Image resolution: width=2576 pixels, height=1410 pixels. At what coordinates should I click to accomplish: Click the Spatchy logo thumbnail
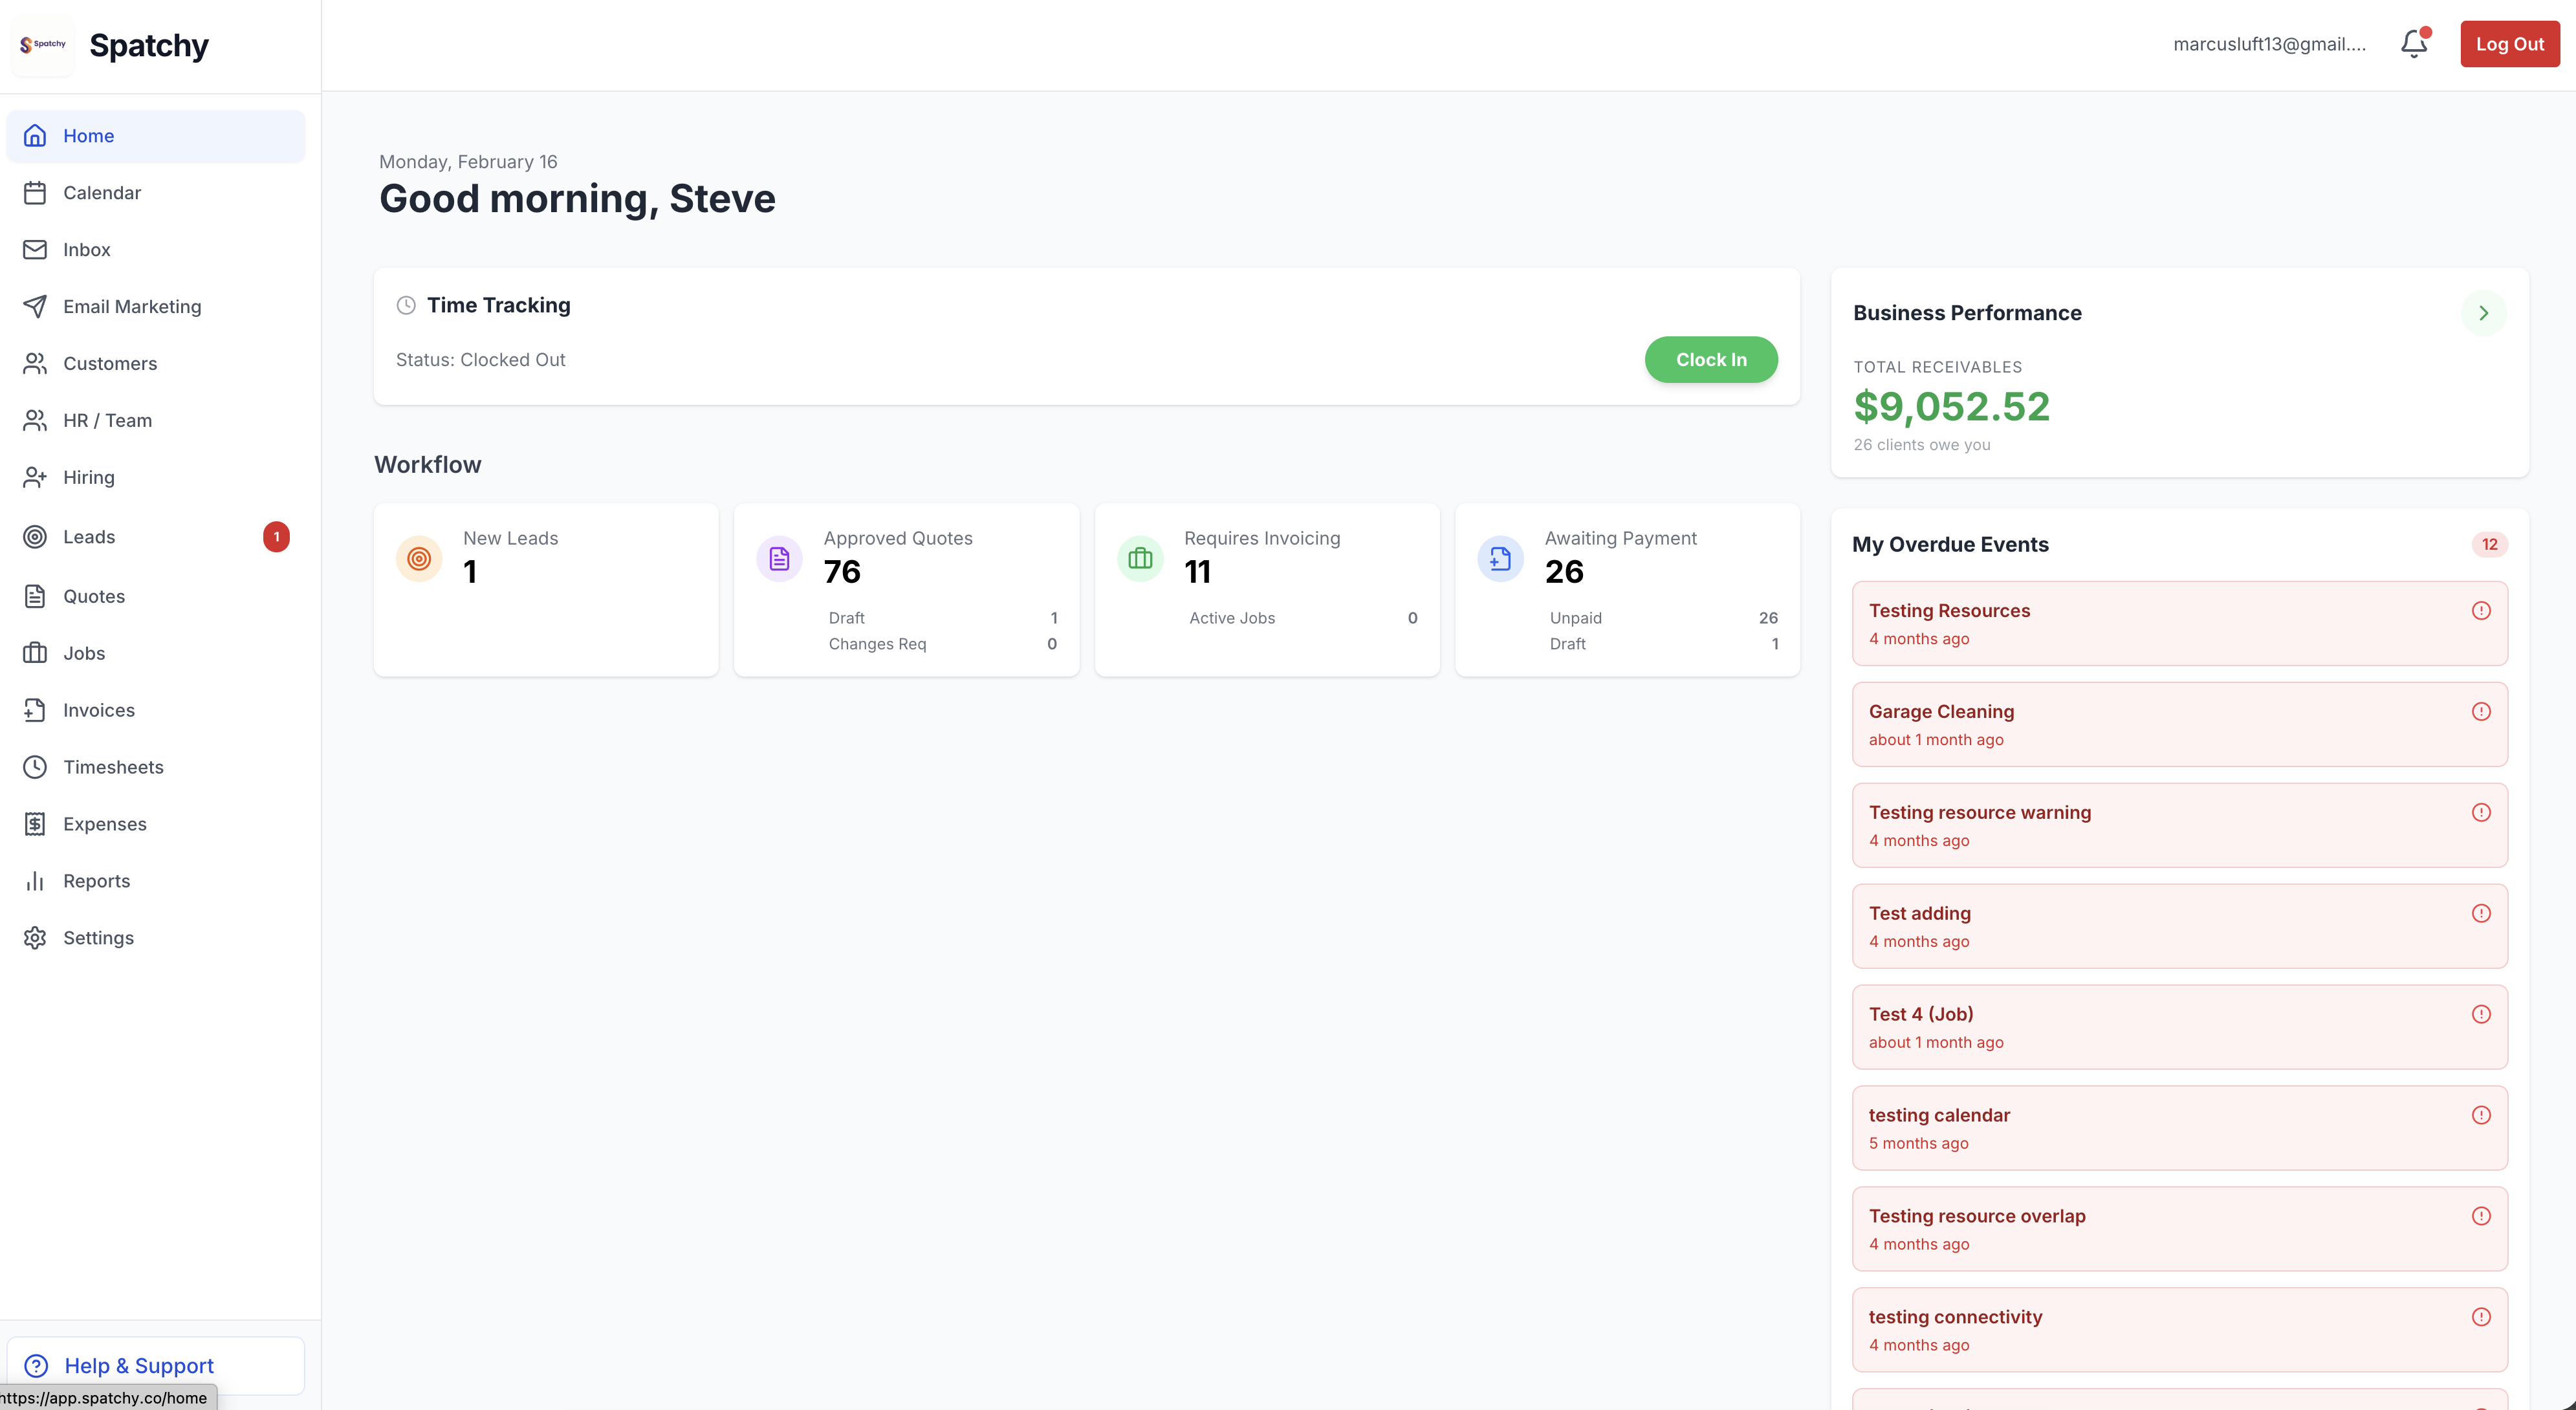pos(42,45)
